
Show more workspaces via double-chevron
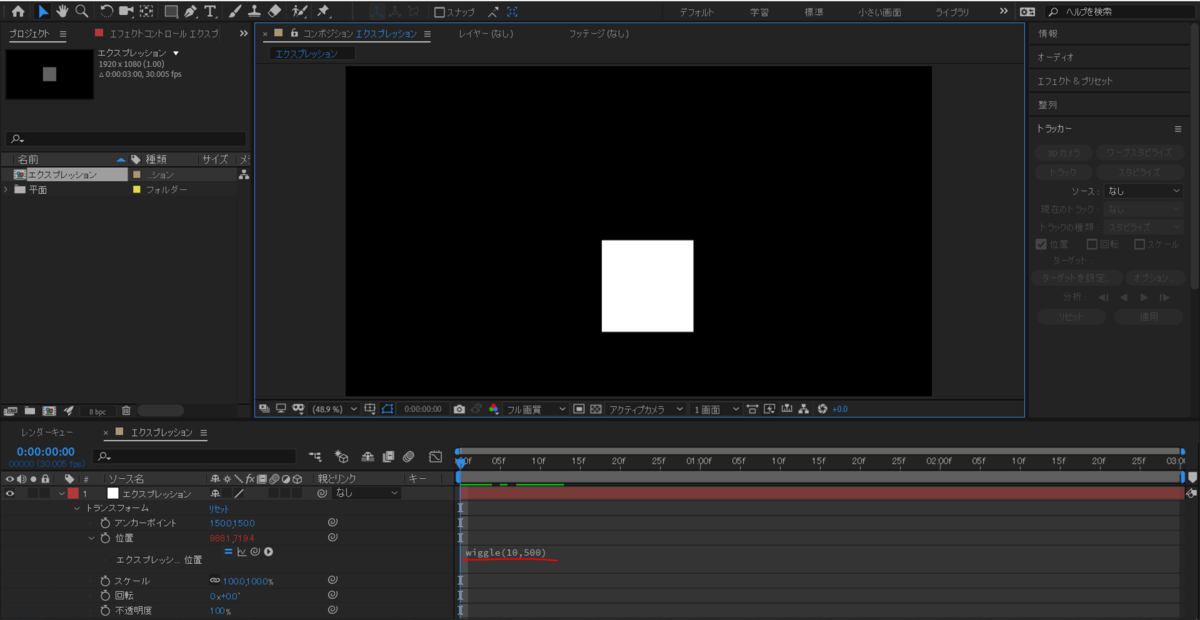tap(1004, 12)
